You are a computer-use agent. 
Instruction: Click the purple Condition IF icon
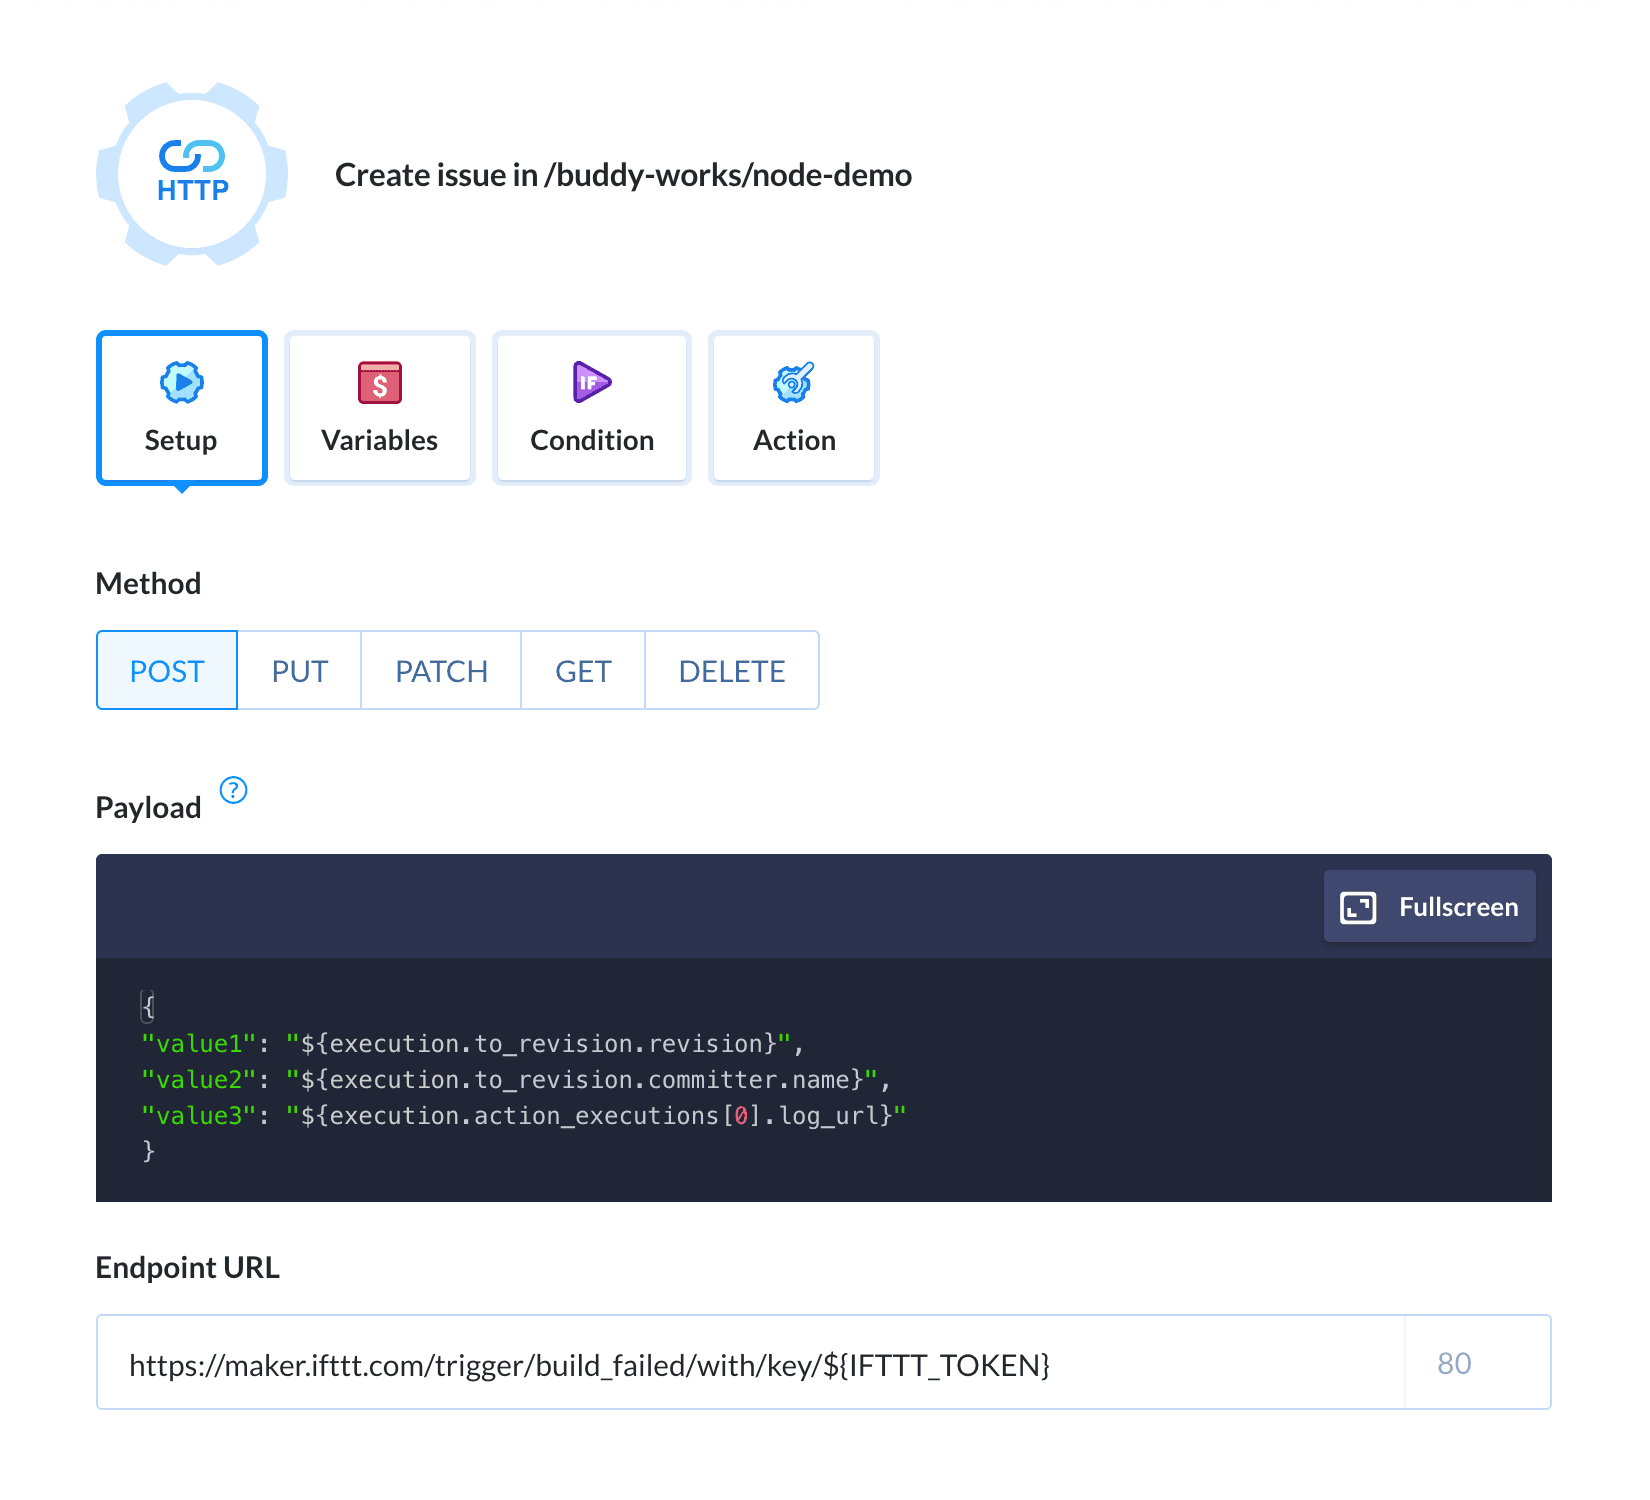coord(592,382)
